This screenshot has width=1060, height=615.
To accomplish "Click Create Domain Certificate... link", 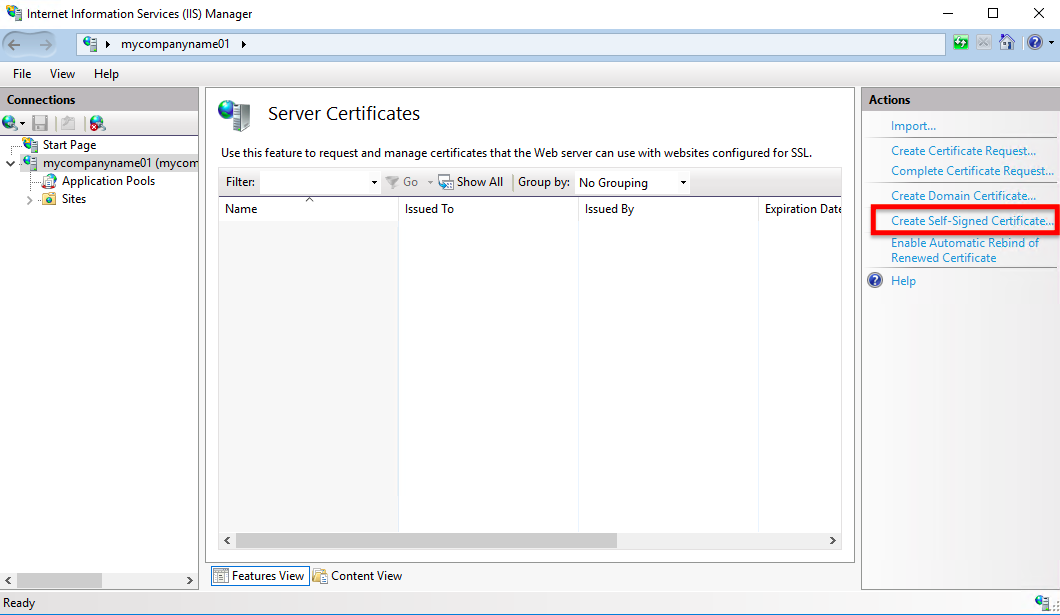I will click(x=963, y=196).
